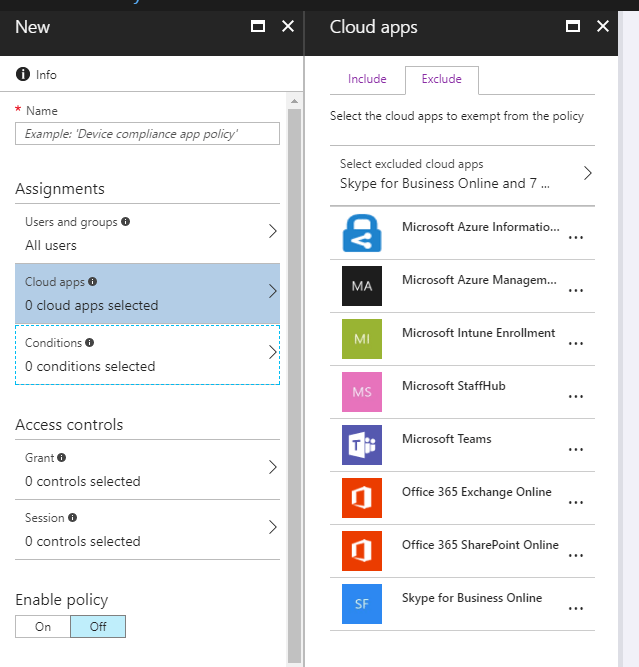Expand the Grant controls chevron
Image resolution: width=639 pixels, height=667 pixels.
273,467
